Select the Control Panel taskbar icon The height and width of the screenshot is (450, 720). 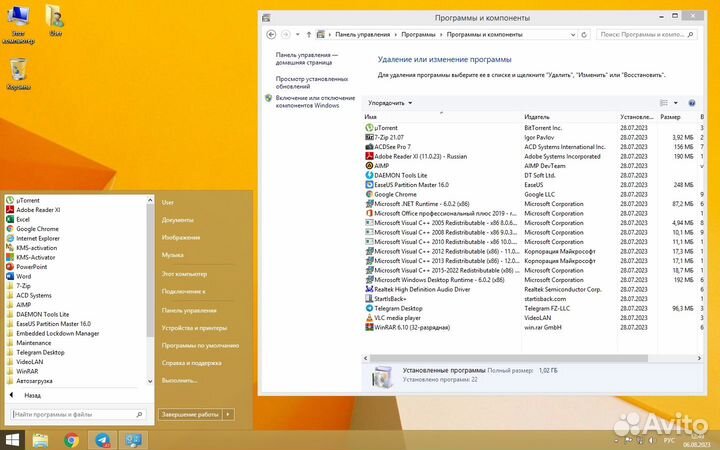point(133,440)
